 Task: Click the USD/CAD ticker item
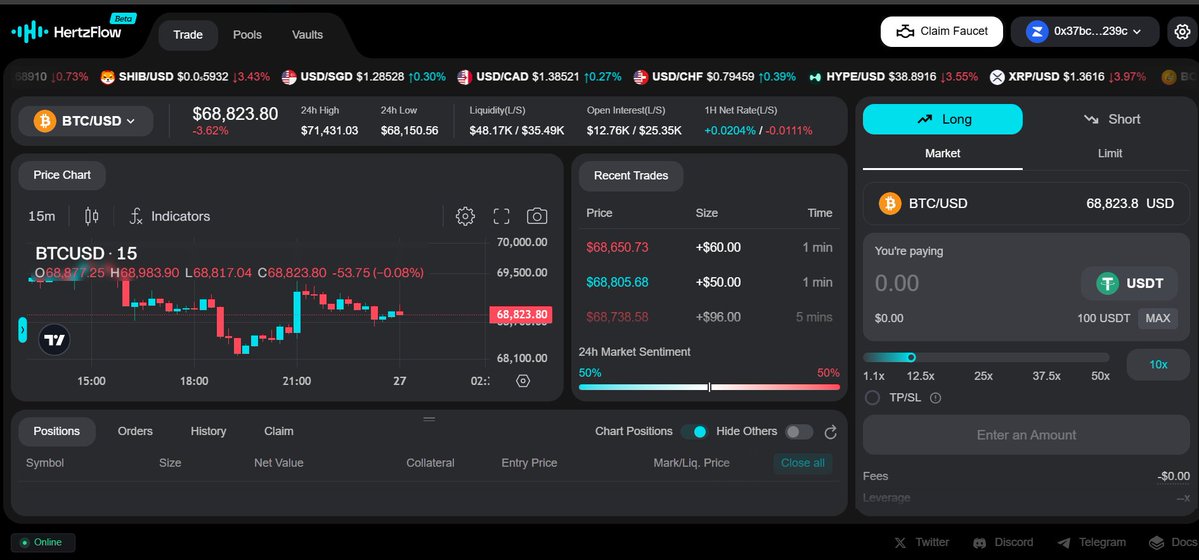(539, 77)
